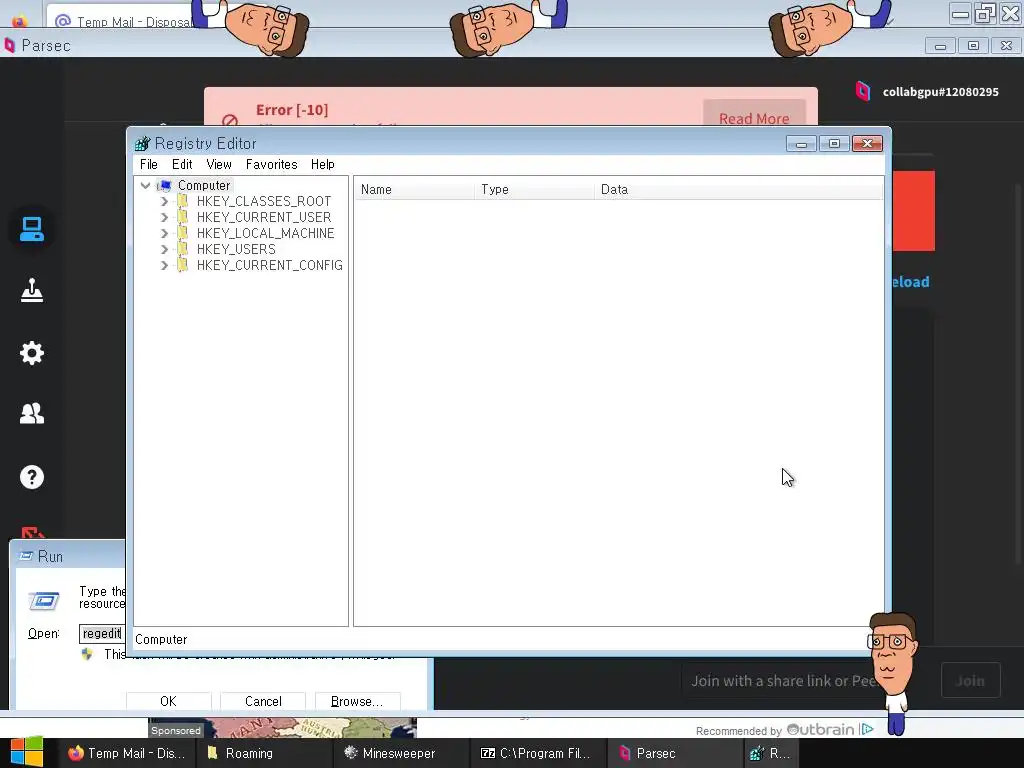The width and height of the screenshot is (1024, 768).
Task: Click the Reload link in Parsec
Action: [x=910, y=282]
